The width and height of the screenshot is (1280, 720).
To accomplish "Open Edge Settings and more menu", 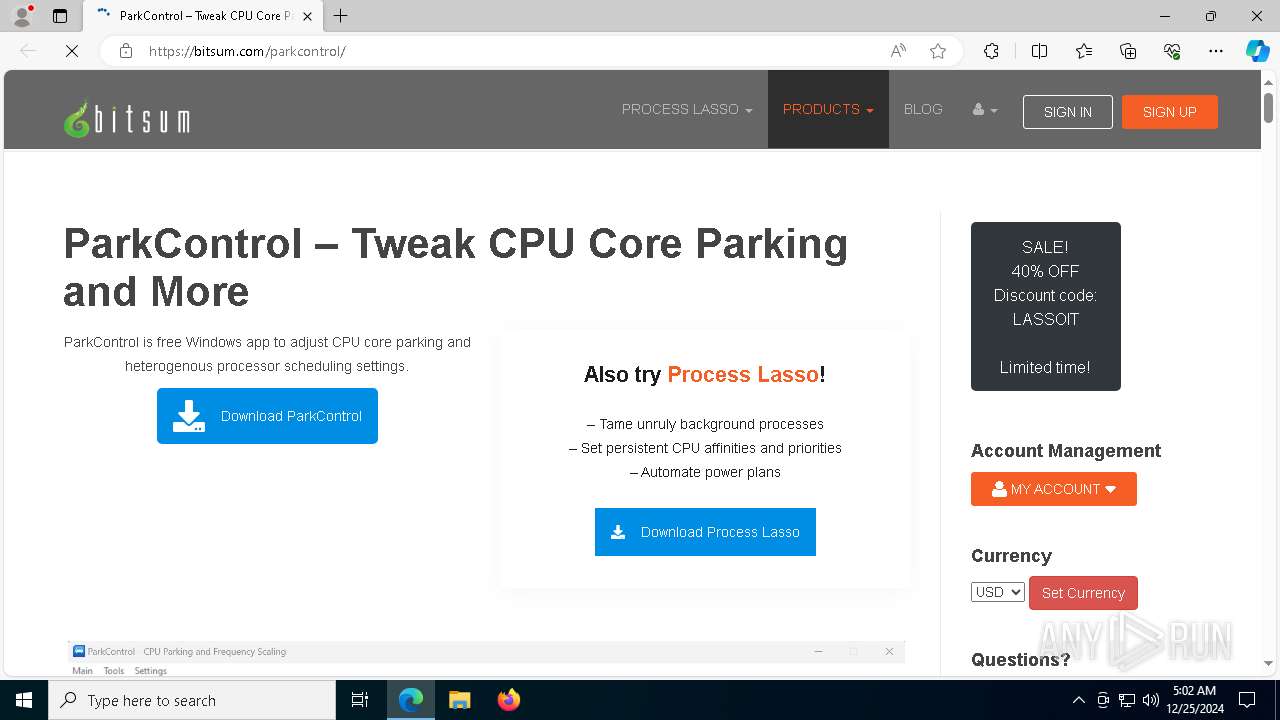I will click(x=1216, y=51).
